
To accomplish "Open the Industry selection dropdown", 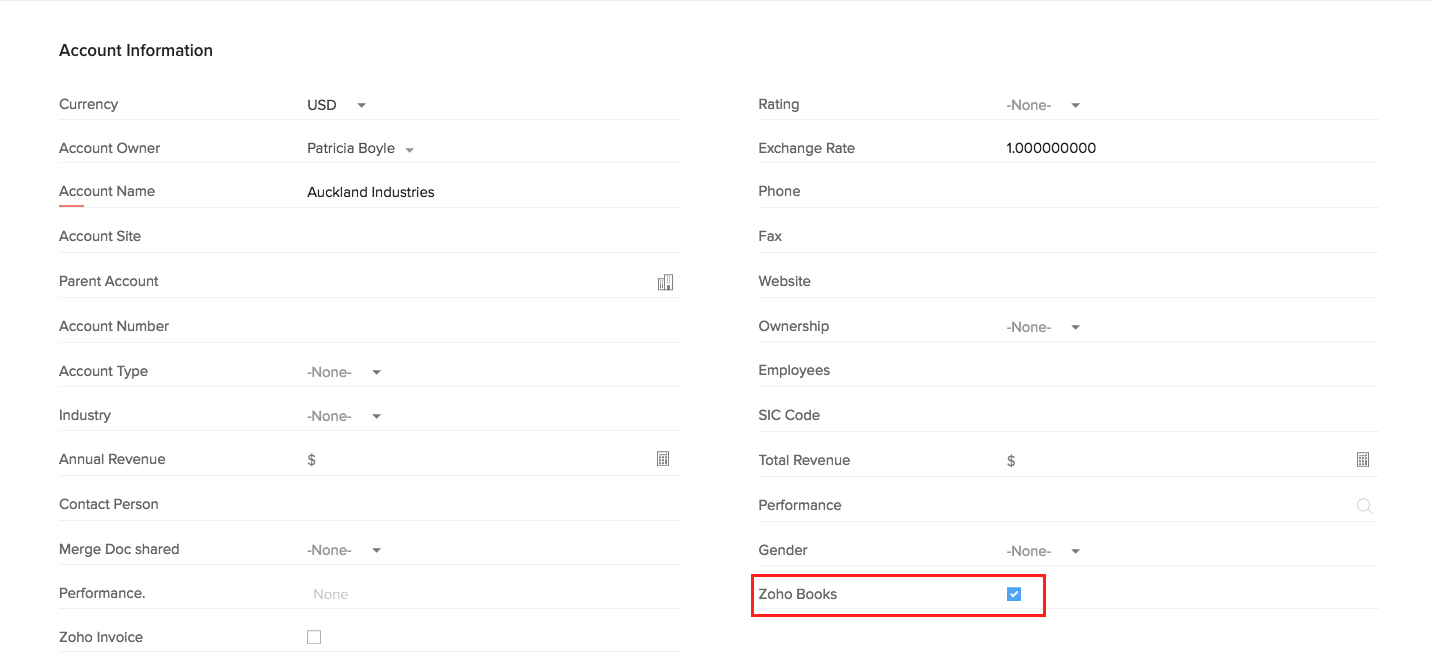I will (x=345, y=415).
